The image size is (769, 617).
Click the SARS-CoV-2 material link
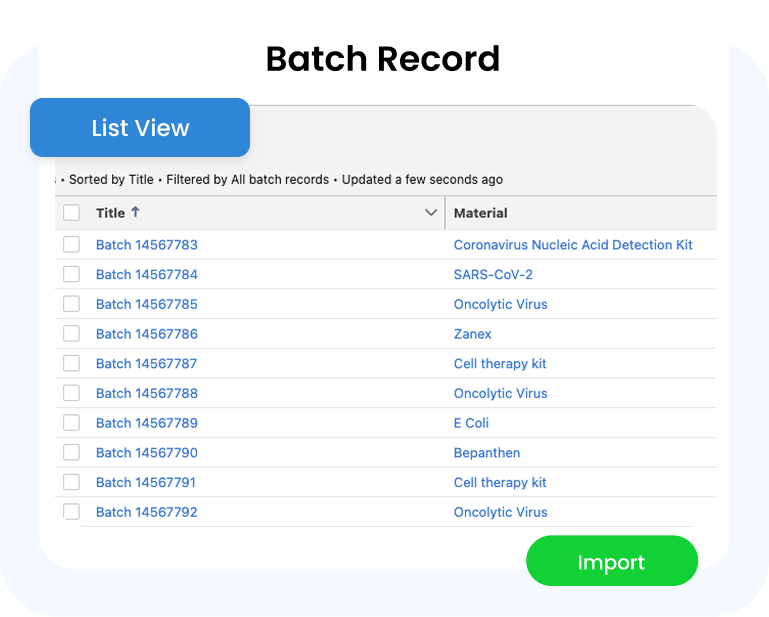[x=493, y=274]
